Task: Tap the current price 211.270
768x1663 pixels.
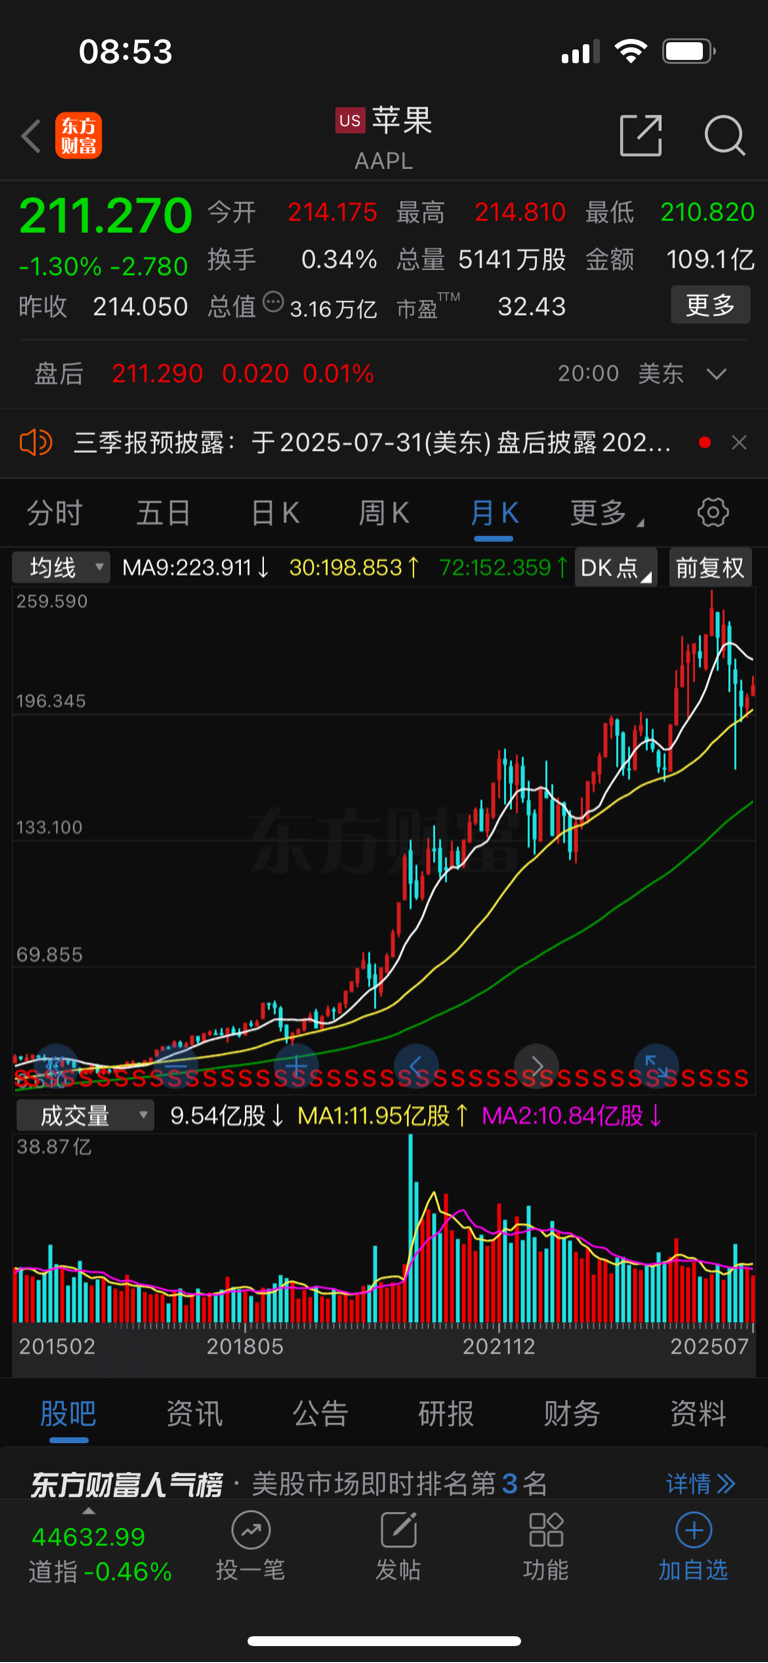Action: (x=105, y=216)
